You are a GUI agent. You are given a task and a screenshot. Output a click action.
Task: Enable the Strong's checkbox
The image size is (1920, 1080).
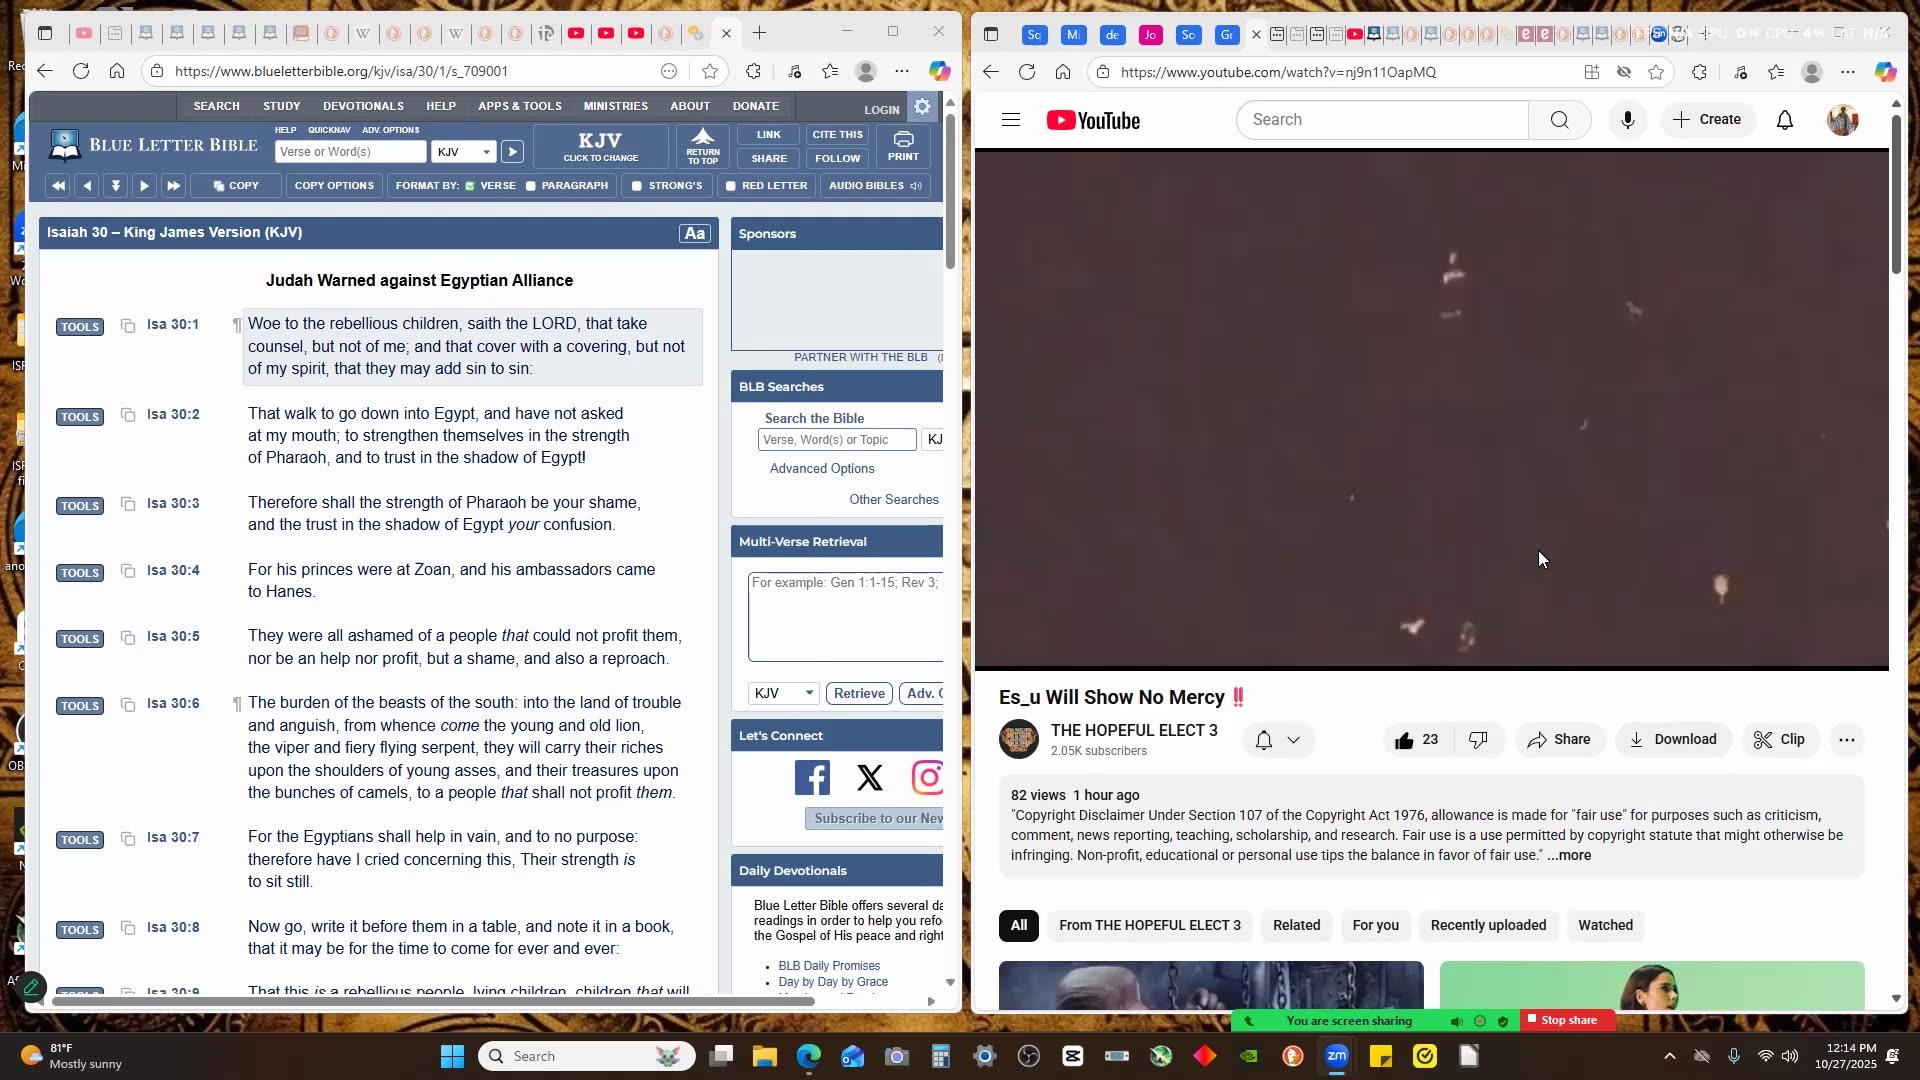(x=637, y=186)
